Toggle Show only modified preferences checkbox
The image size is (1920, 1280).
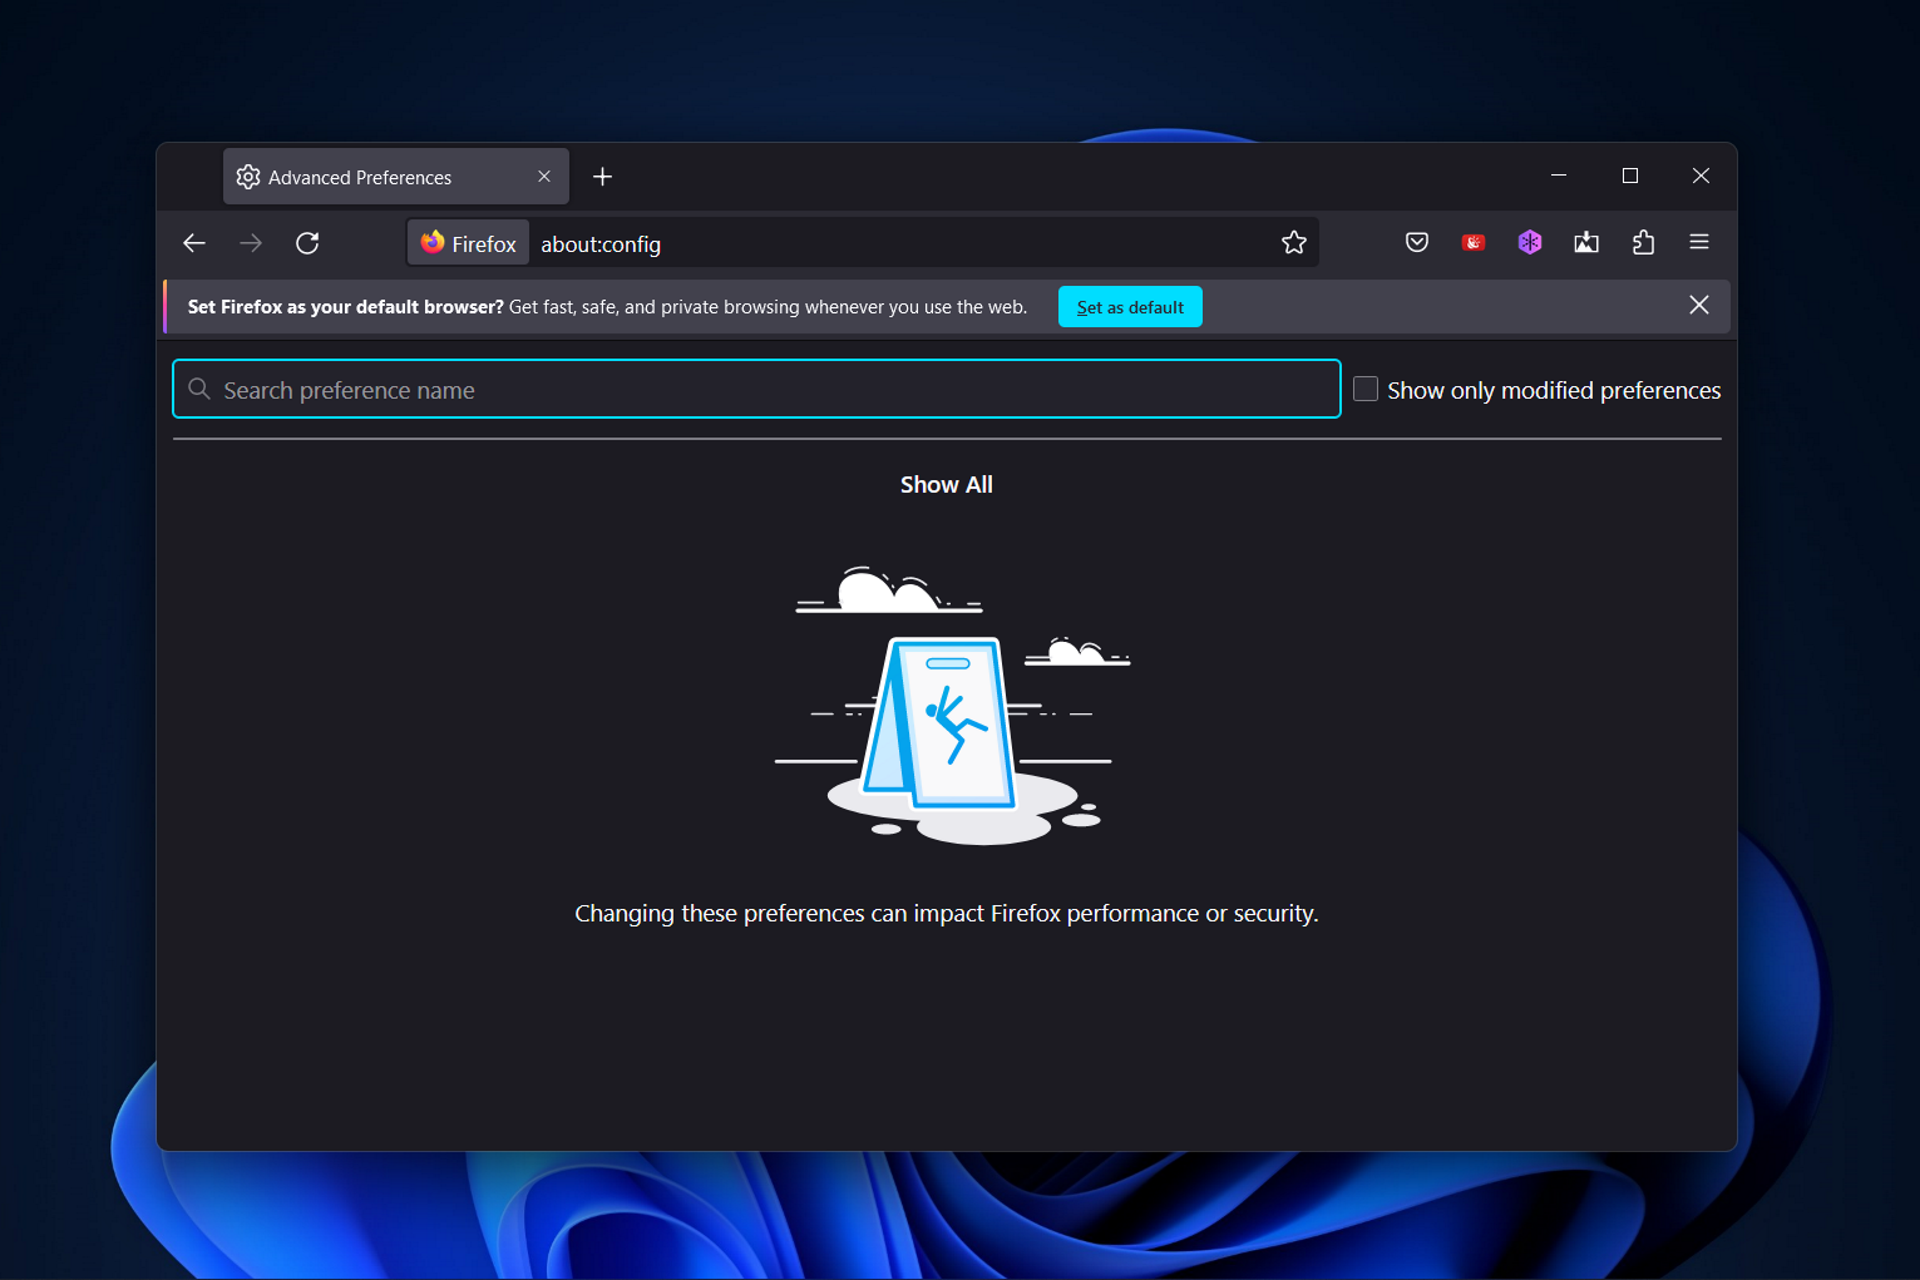coord(1365,389)
